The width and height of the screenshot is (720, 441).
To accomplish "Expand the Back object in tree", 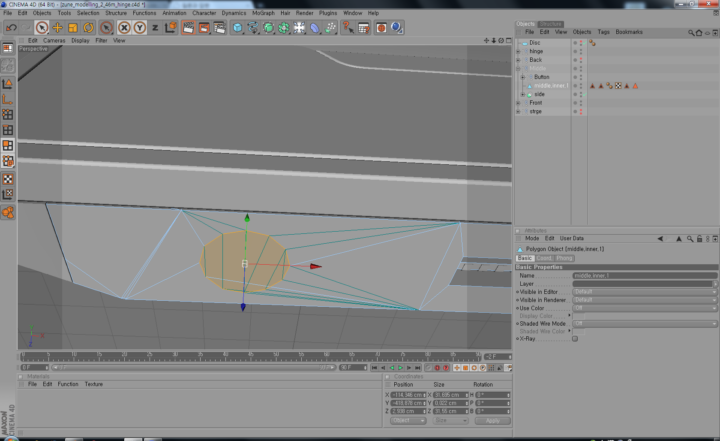I will (518, 60).
